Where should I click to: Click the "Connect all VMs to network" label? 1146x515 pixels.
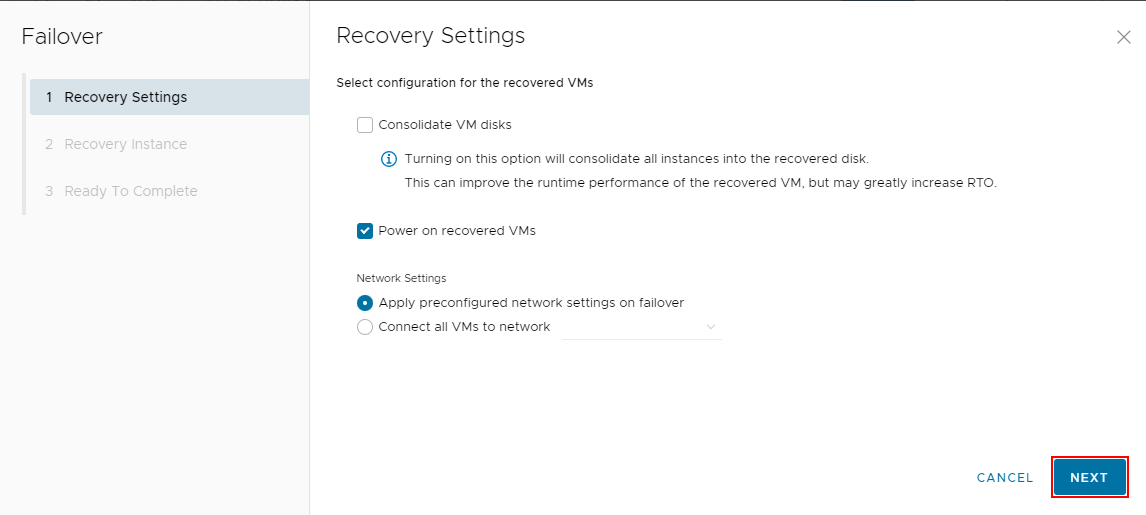pyautogui.click(x=464, y=327)
